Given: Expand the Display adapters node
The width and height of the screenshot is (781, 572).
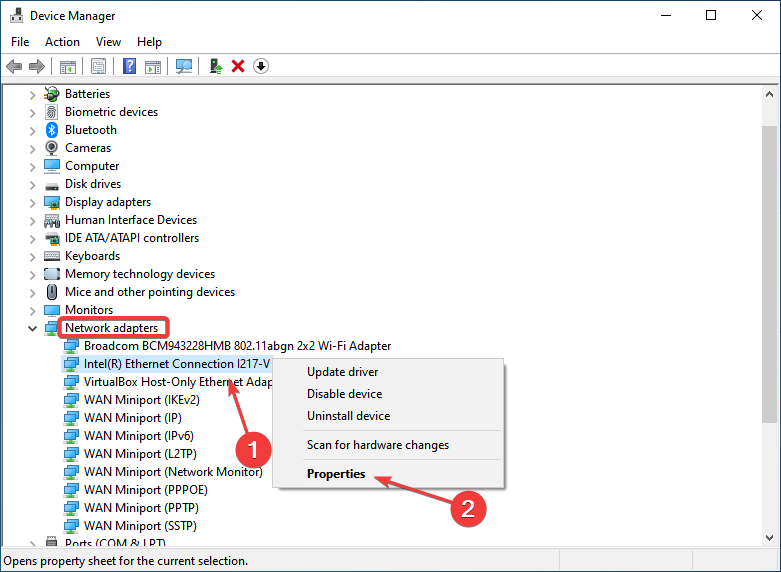Looking at the screenshot, I should pyautogui.click(x=32, y=202).
